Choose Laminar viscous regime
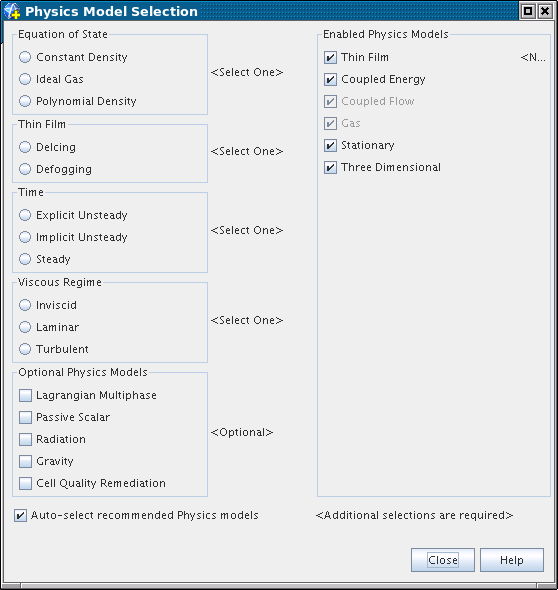This screenshot has height=590, width=558. click(x=25, y=327)
